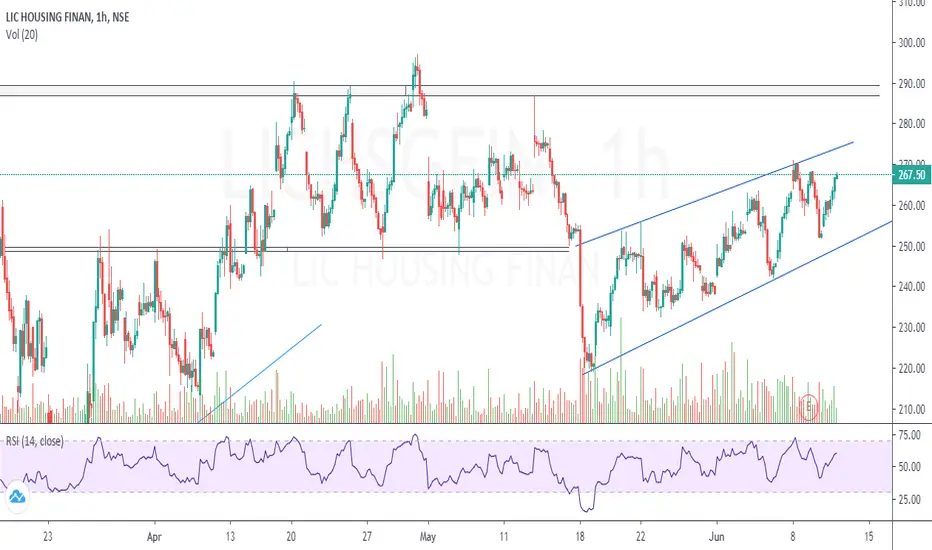Click the 27 date label on time axis
Image resolution: width=932 pixels, height=550 pixels.
click(x=367, y=536)
